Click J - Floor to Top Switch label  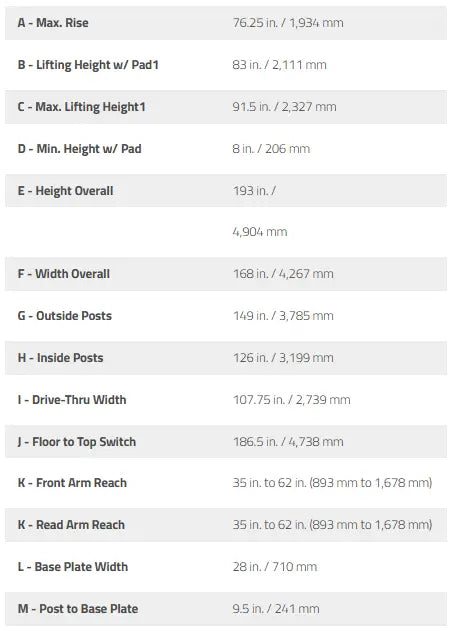tap(77, 442)
